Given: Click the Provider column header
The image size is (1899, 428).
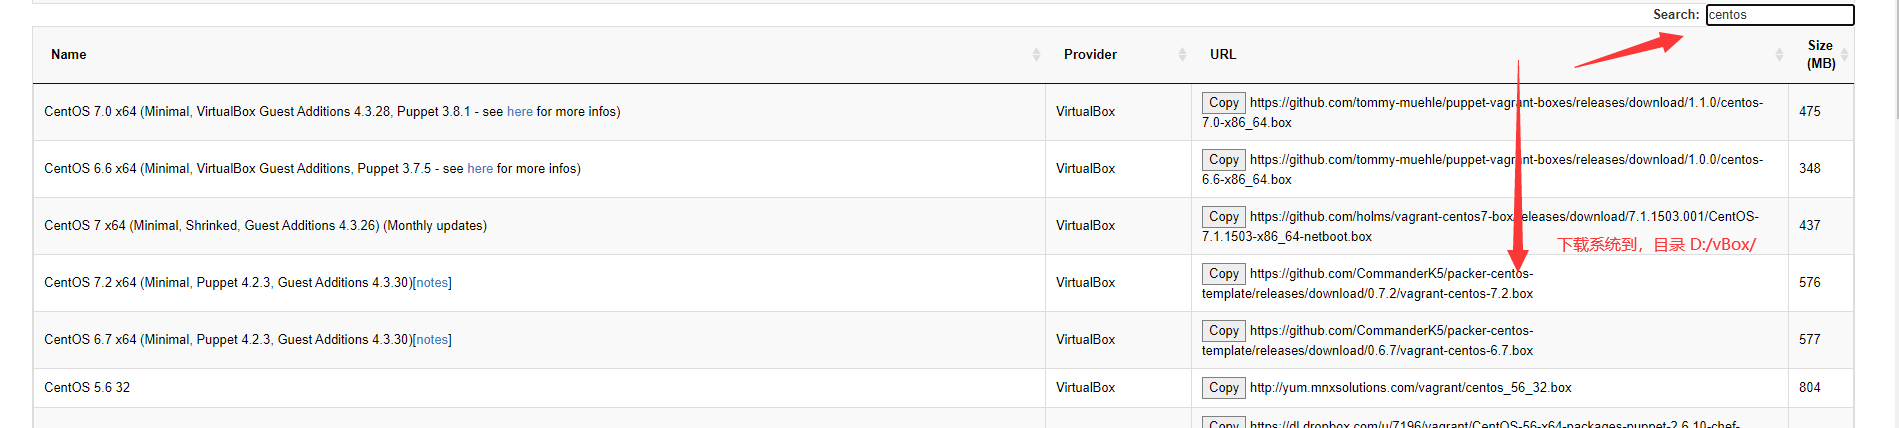Looking at the screenshot, I should tap(1090, 55).
